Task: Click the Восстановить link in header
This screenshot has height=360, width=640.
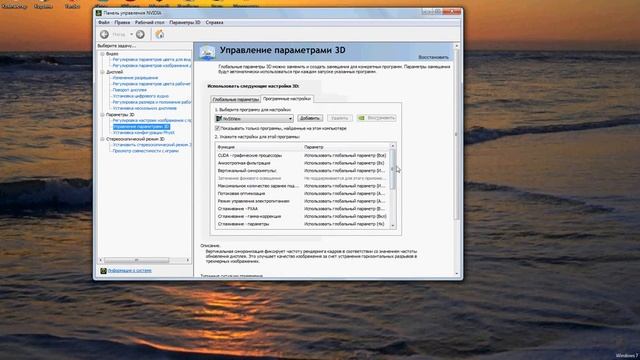Action: [433, 57]
